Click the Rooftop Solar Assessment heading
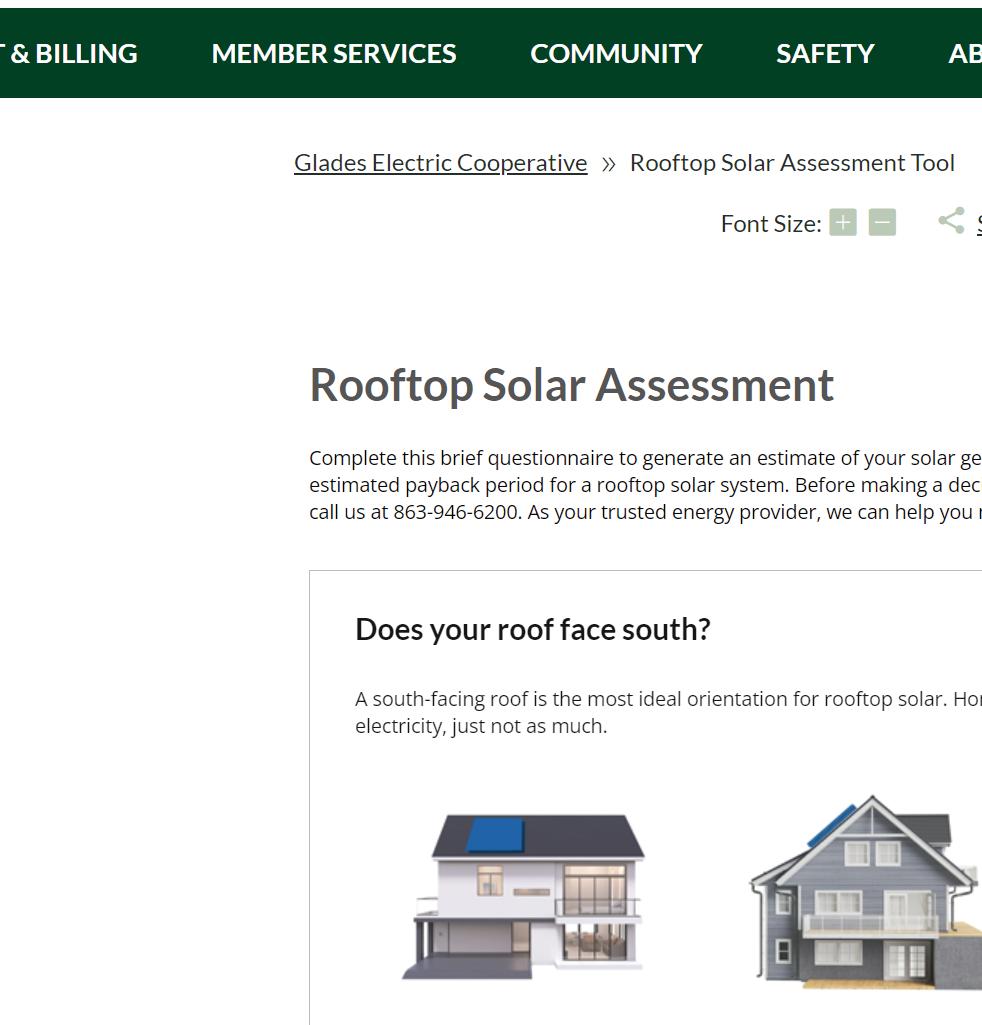Screen dimensions: 982x1025 point(572,386)
